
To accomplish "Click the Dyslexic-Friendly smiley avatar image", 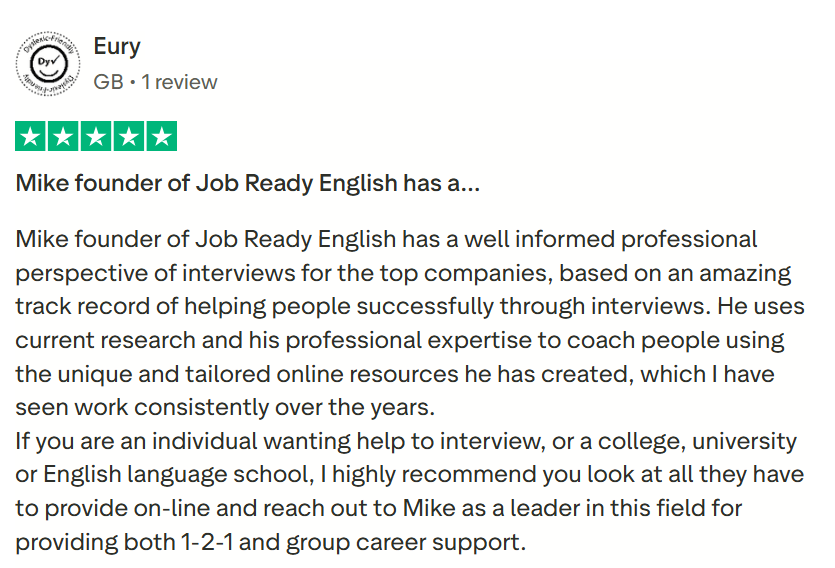I will click(49, 65).
